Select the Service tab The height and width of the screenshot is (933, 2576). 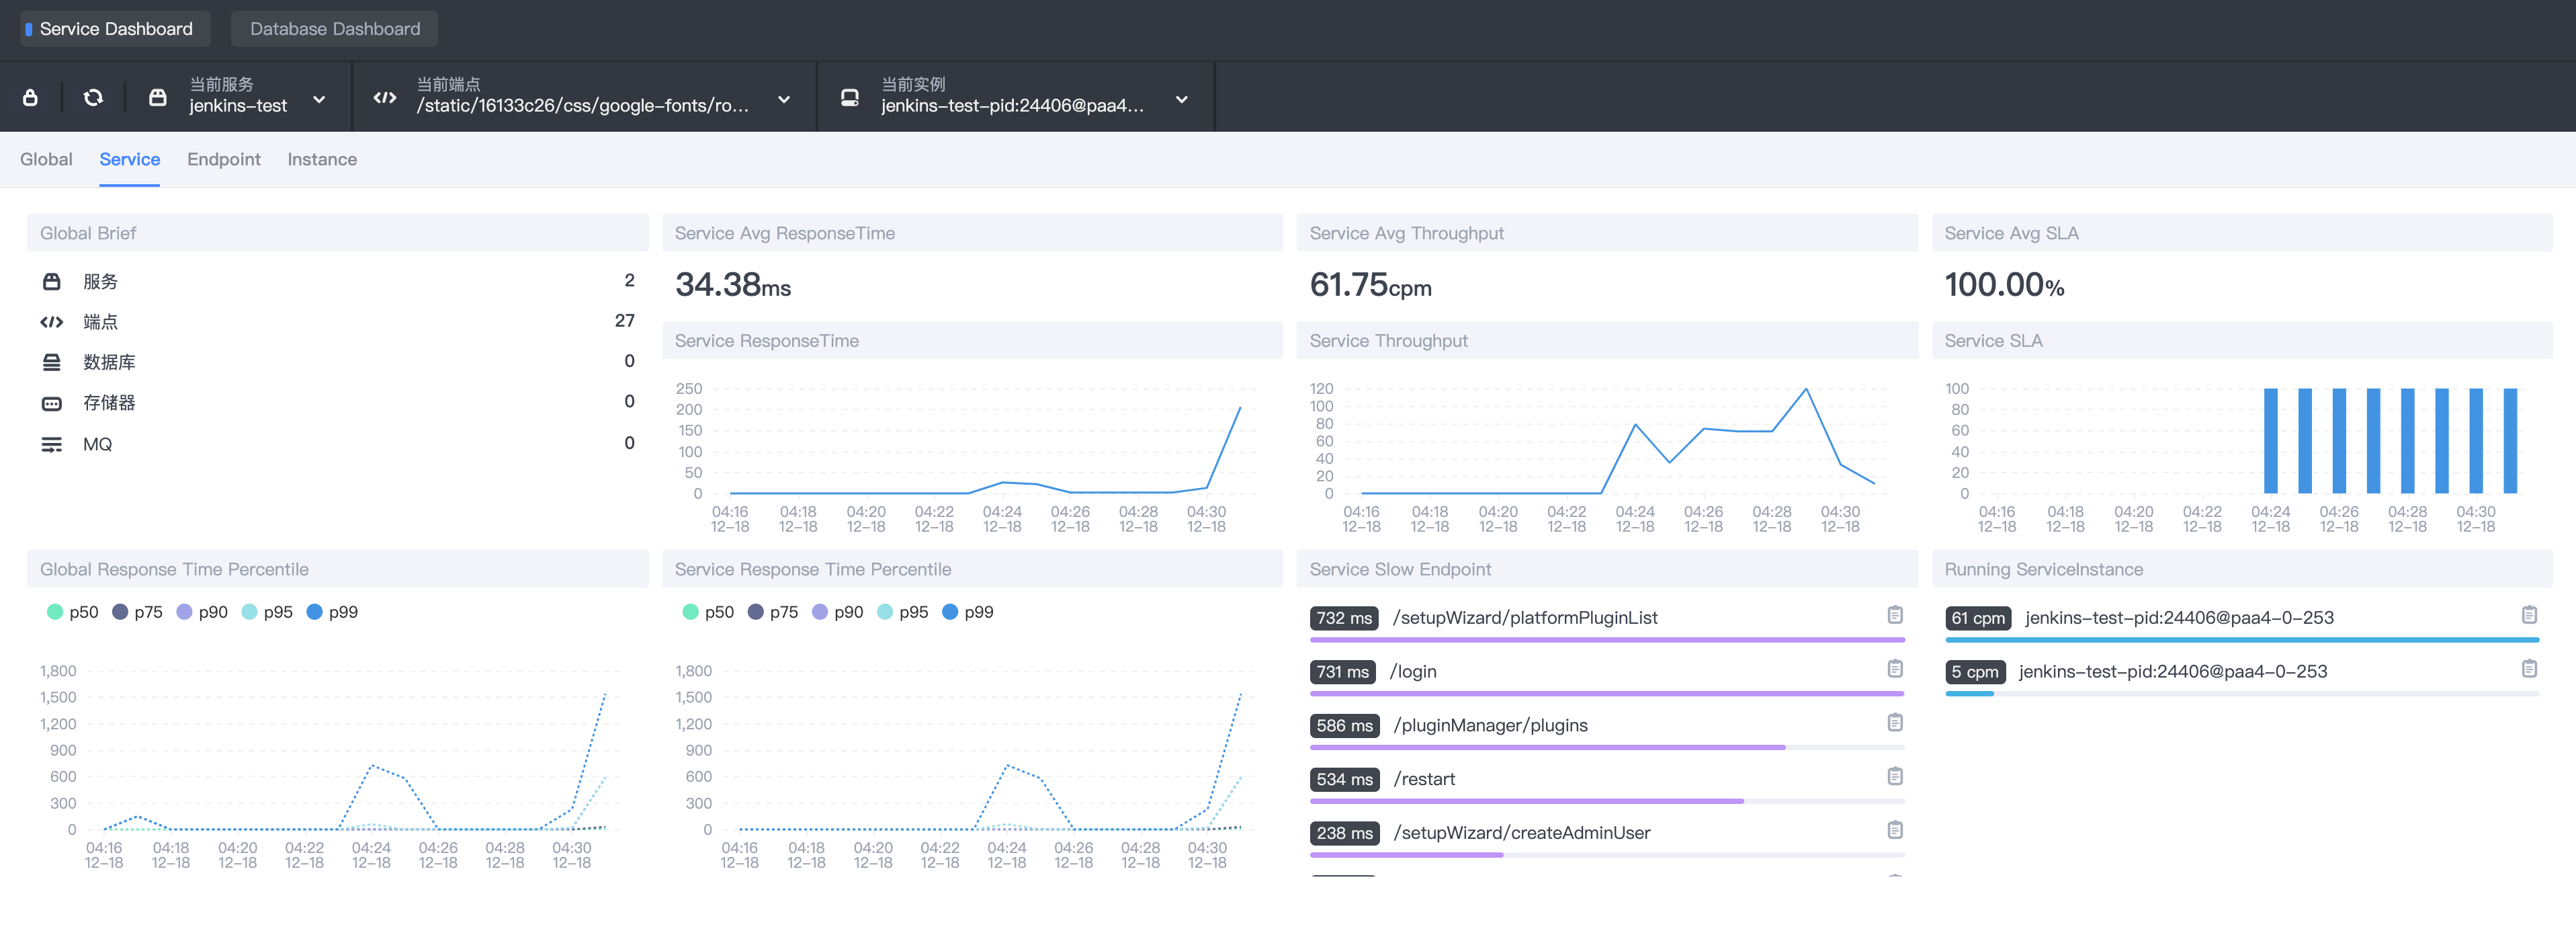click(129, 159)
